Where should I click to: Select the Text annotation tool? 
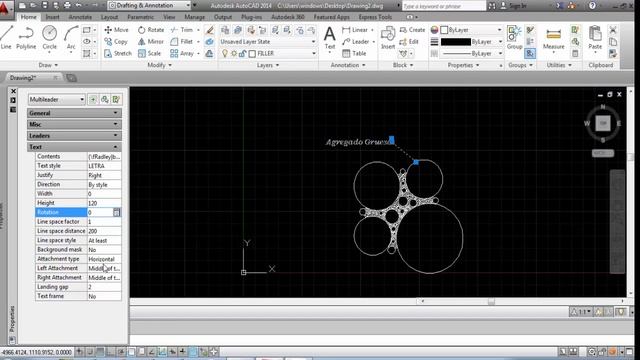point(329,38)
